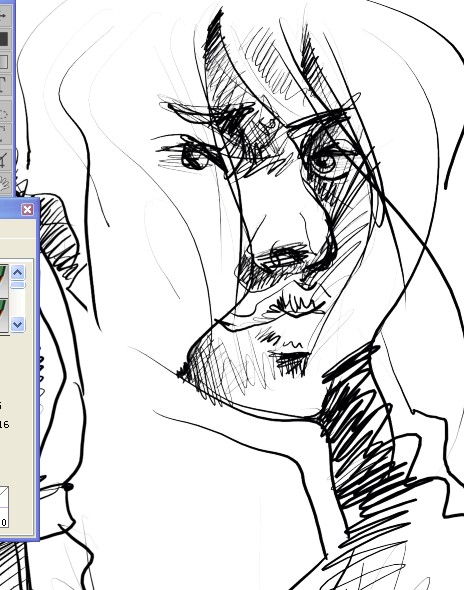
Task: Click the value field showing 0
Action: tap(4, 522)
